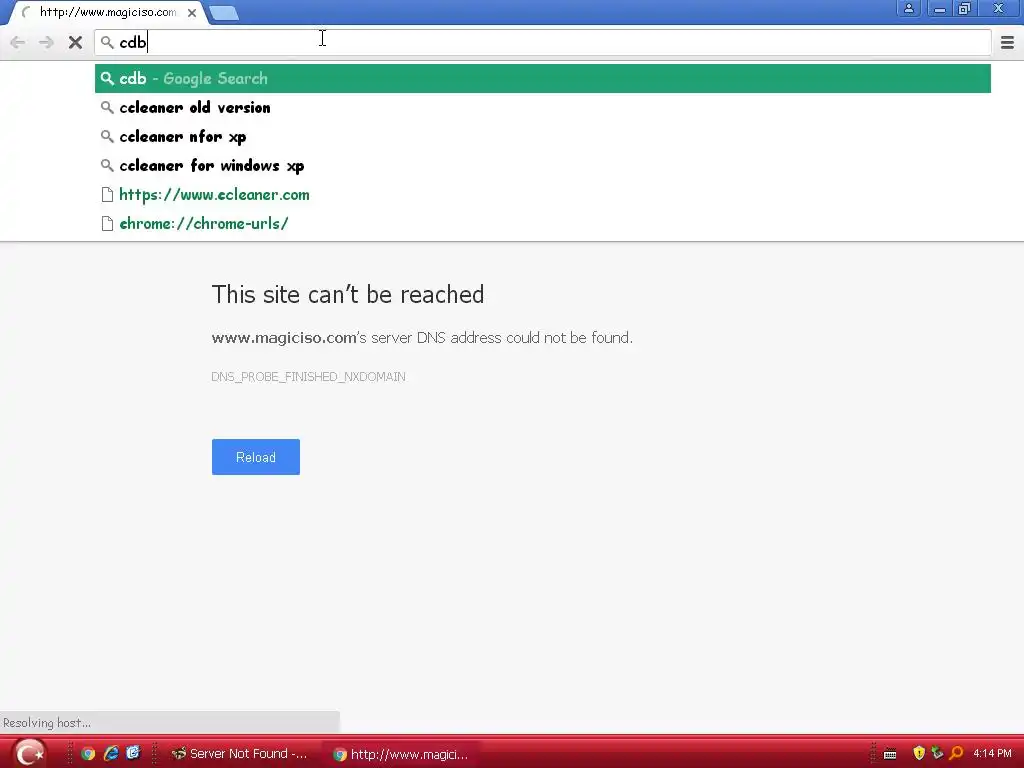Choose ccleaner nfor xp suggestion
The width and height of the screenshot is (1024, 768).
543,136
